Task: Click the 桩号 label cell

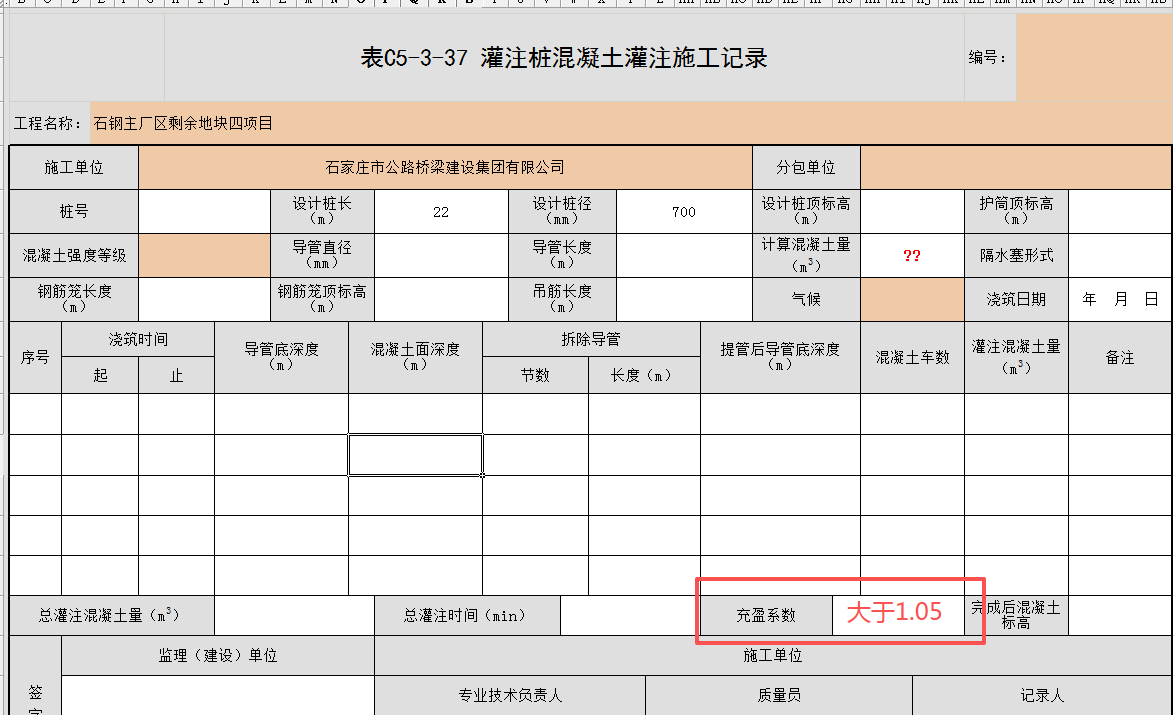Action: pos(73,212)
